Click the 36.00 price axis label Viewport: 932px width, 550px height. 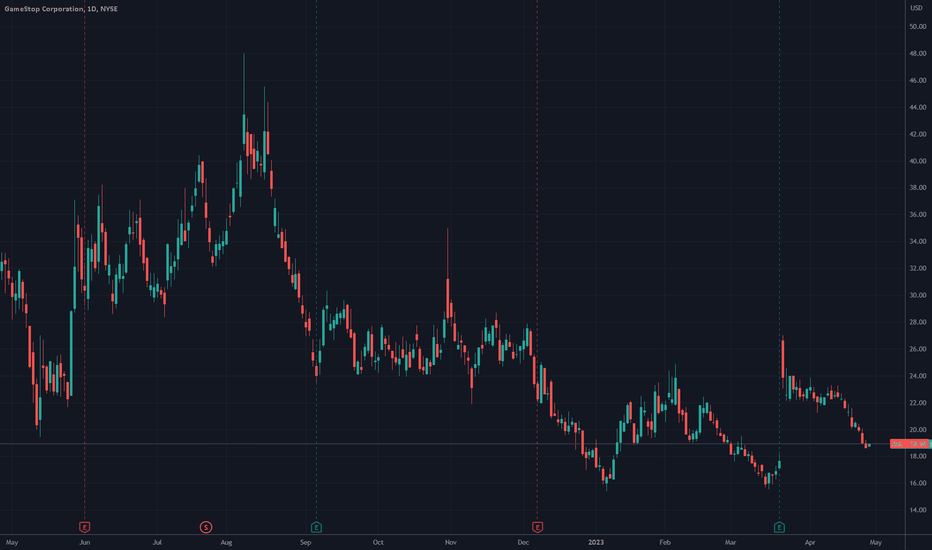click(917, 214)
